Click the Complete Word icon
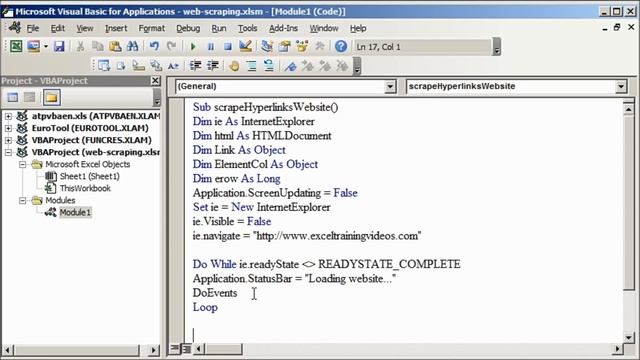The width and height of the screenshot is (640, 360). 173,65
